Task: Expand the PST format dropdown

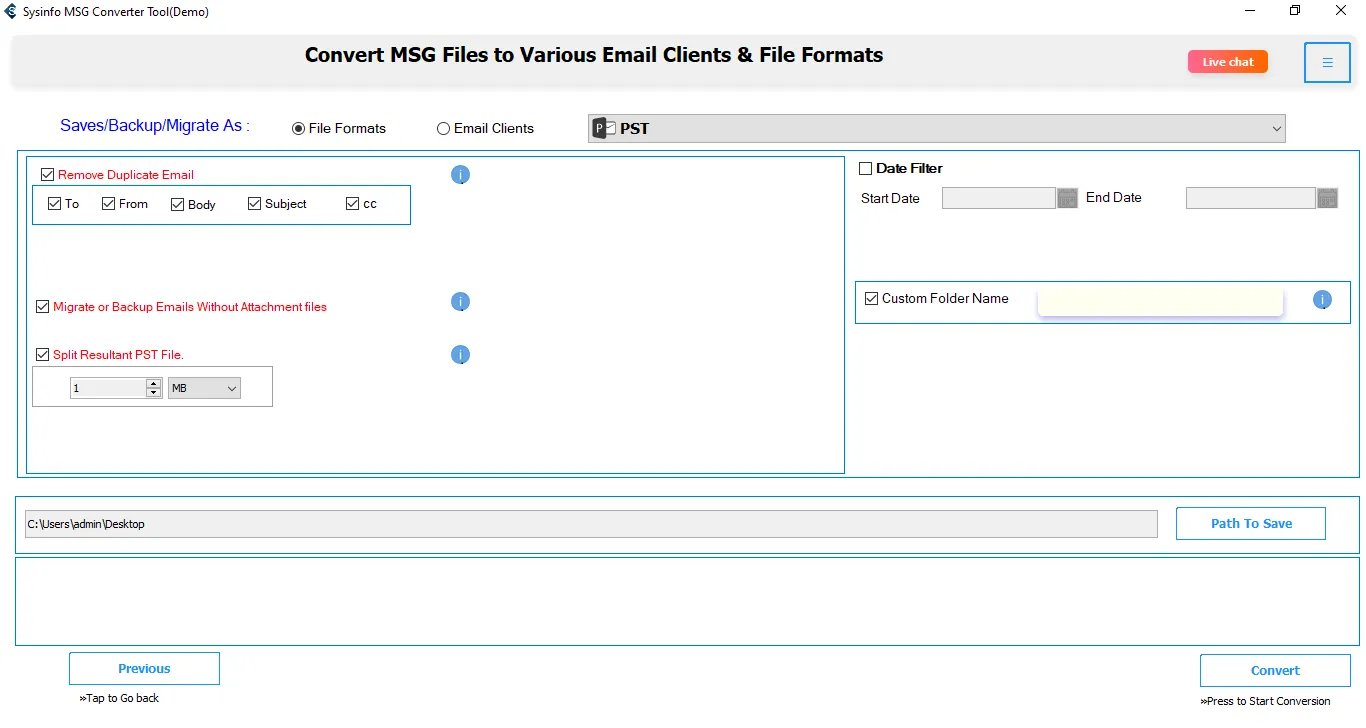Action: pyautogui.click(x=1276, y=129)
